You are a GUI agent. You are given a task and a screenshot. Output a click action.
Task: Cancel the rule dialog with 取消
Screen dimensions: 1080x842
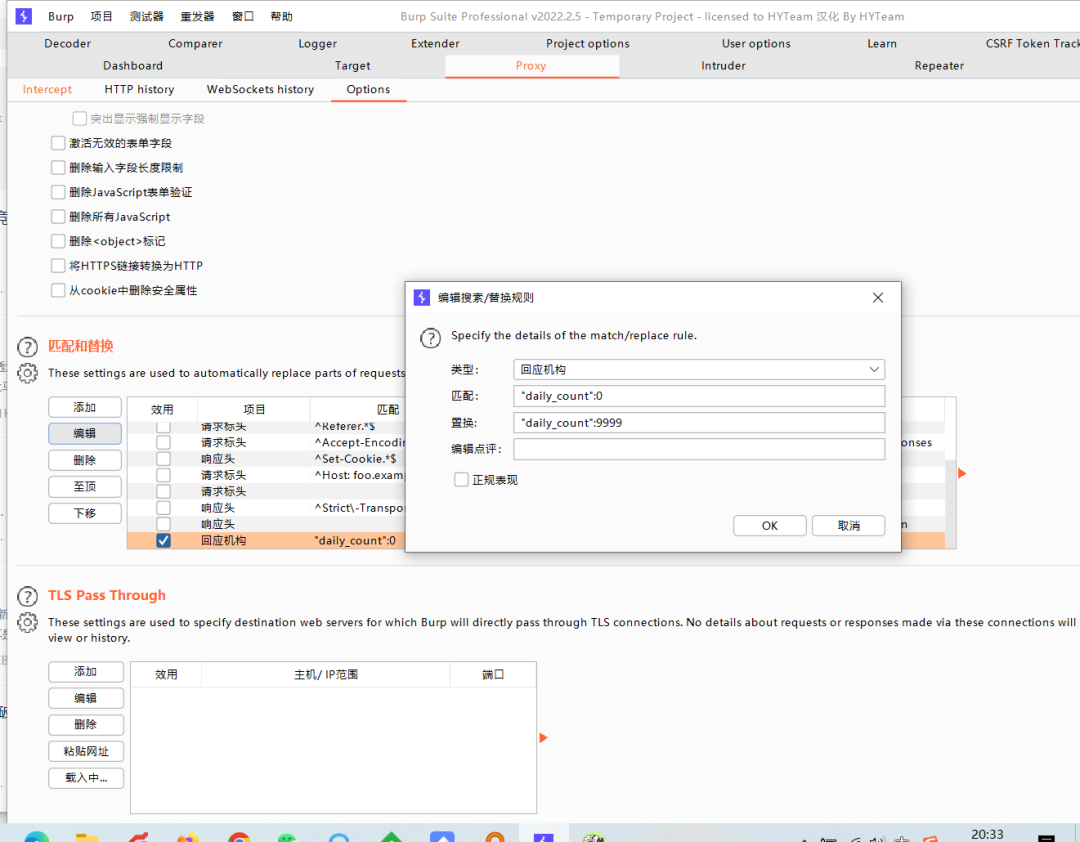849,526
